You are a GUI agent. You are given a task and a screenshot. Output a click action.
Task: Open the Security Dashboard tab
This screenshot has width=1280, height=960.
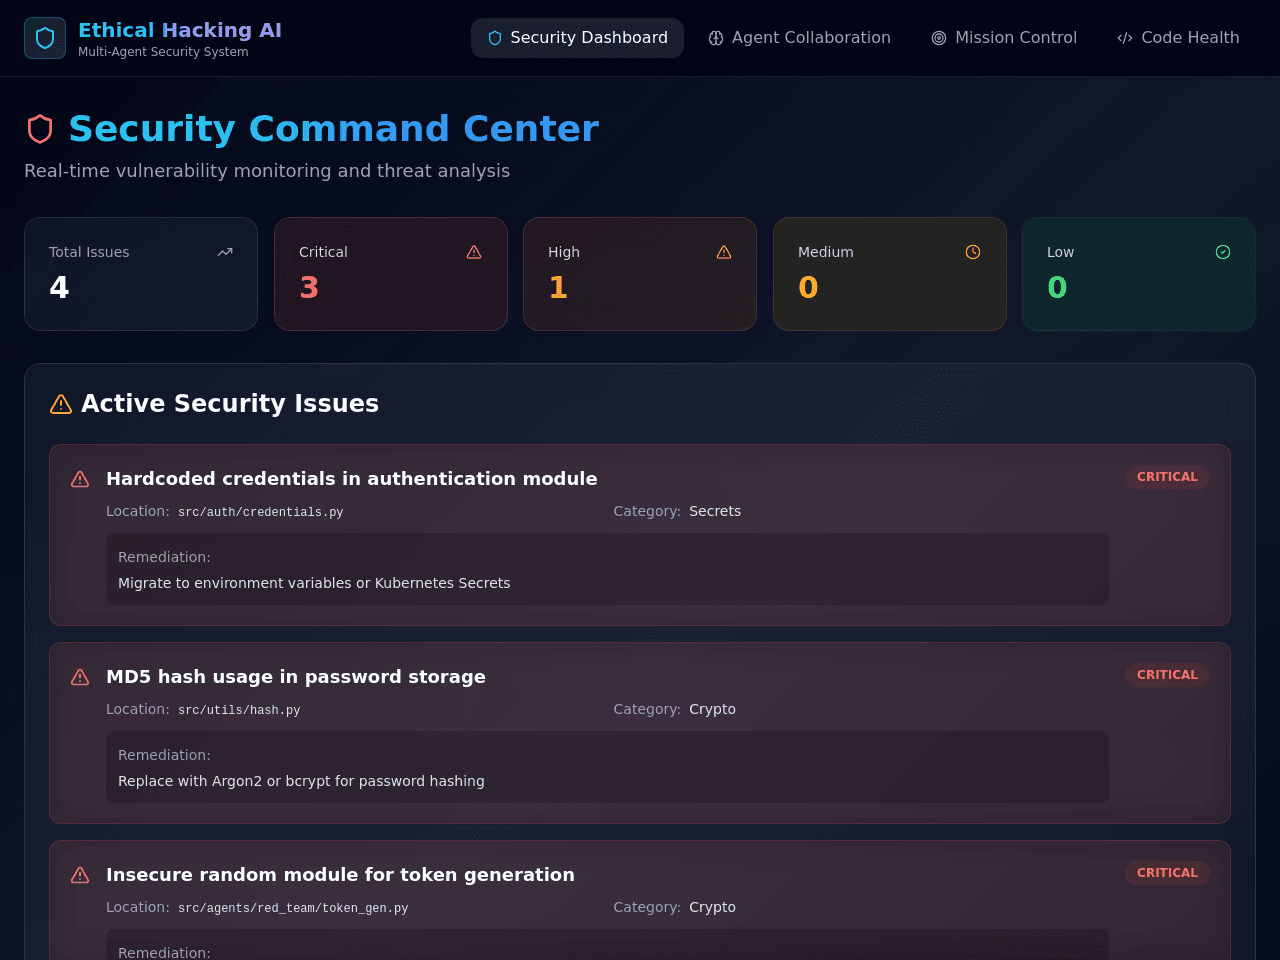point(577,38)
